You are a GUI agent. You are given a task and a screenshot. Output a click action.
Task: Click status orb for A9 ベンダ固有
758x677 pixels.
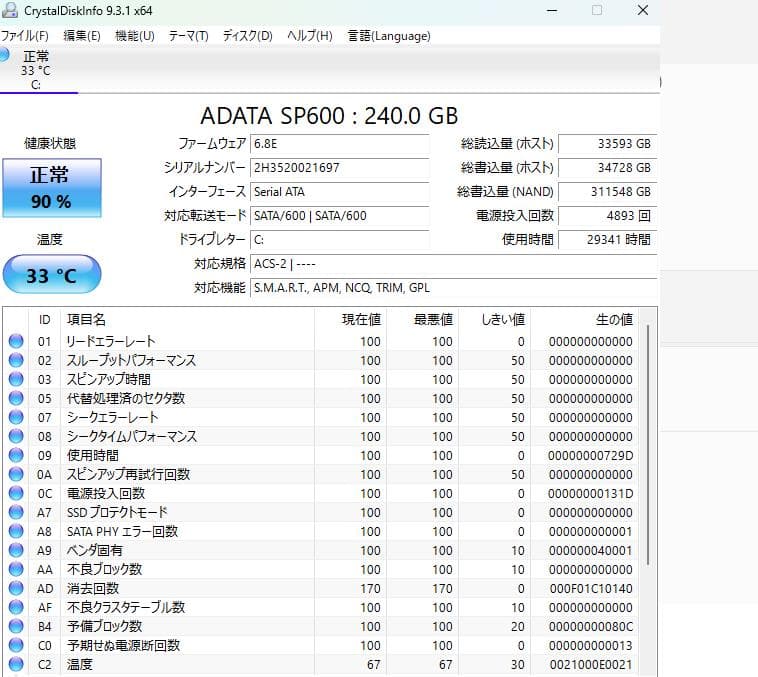point(16,550)
